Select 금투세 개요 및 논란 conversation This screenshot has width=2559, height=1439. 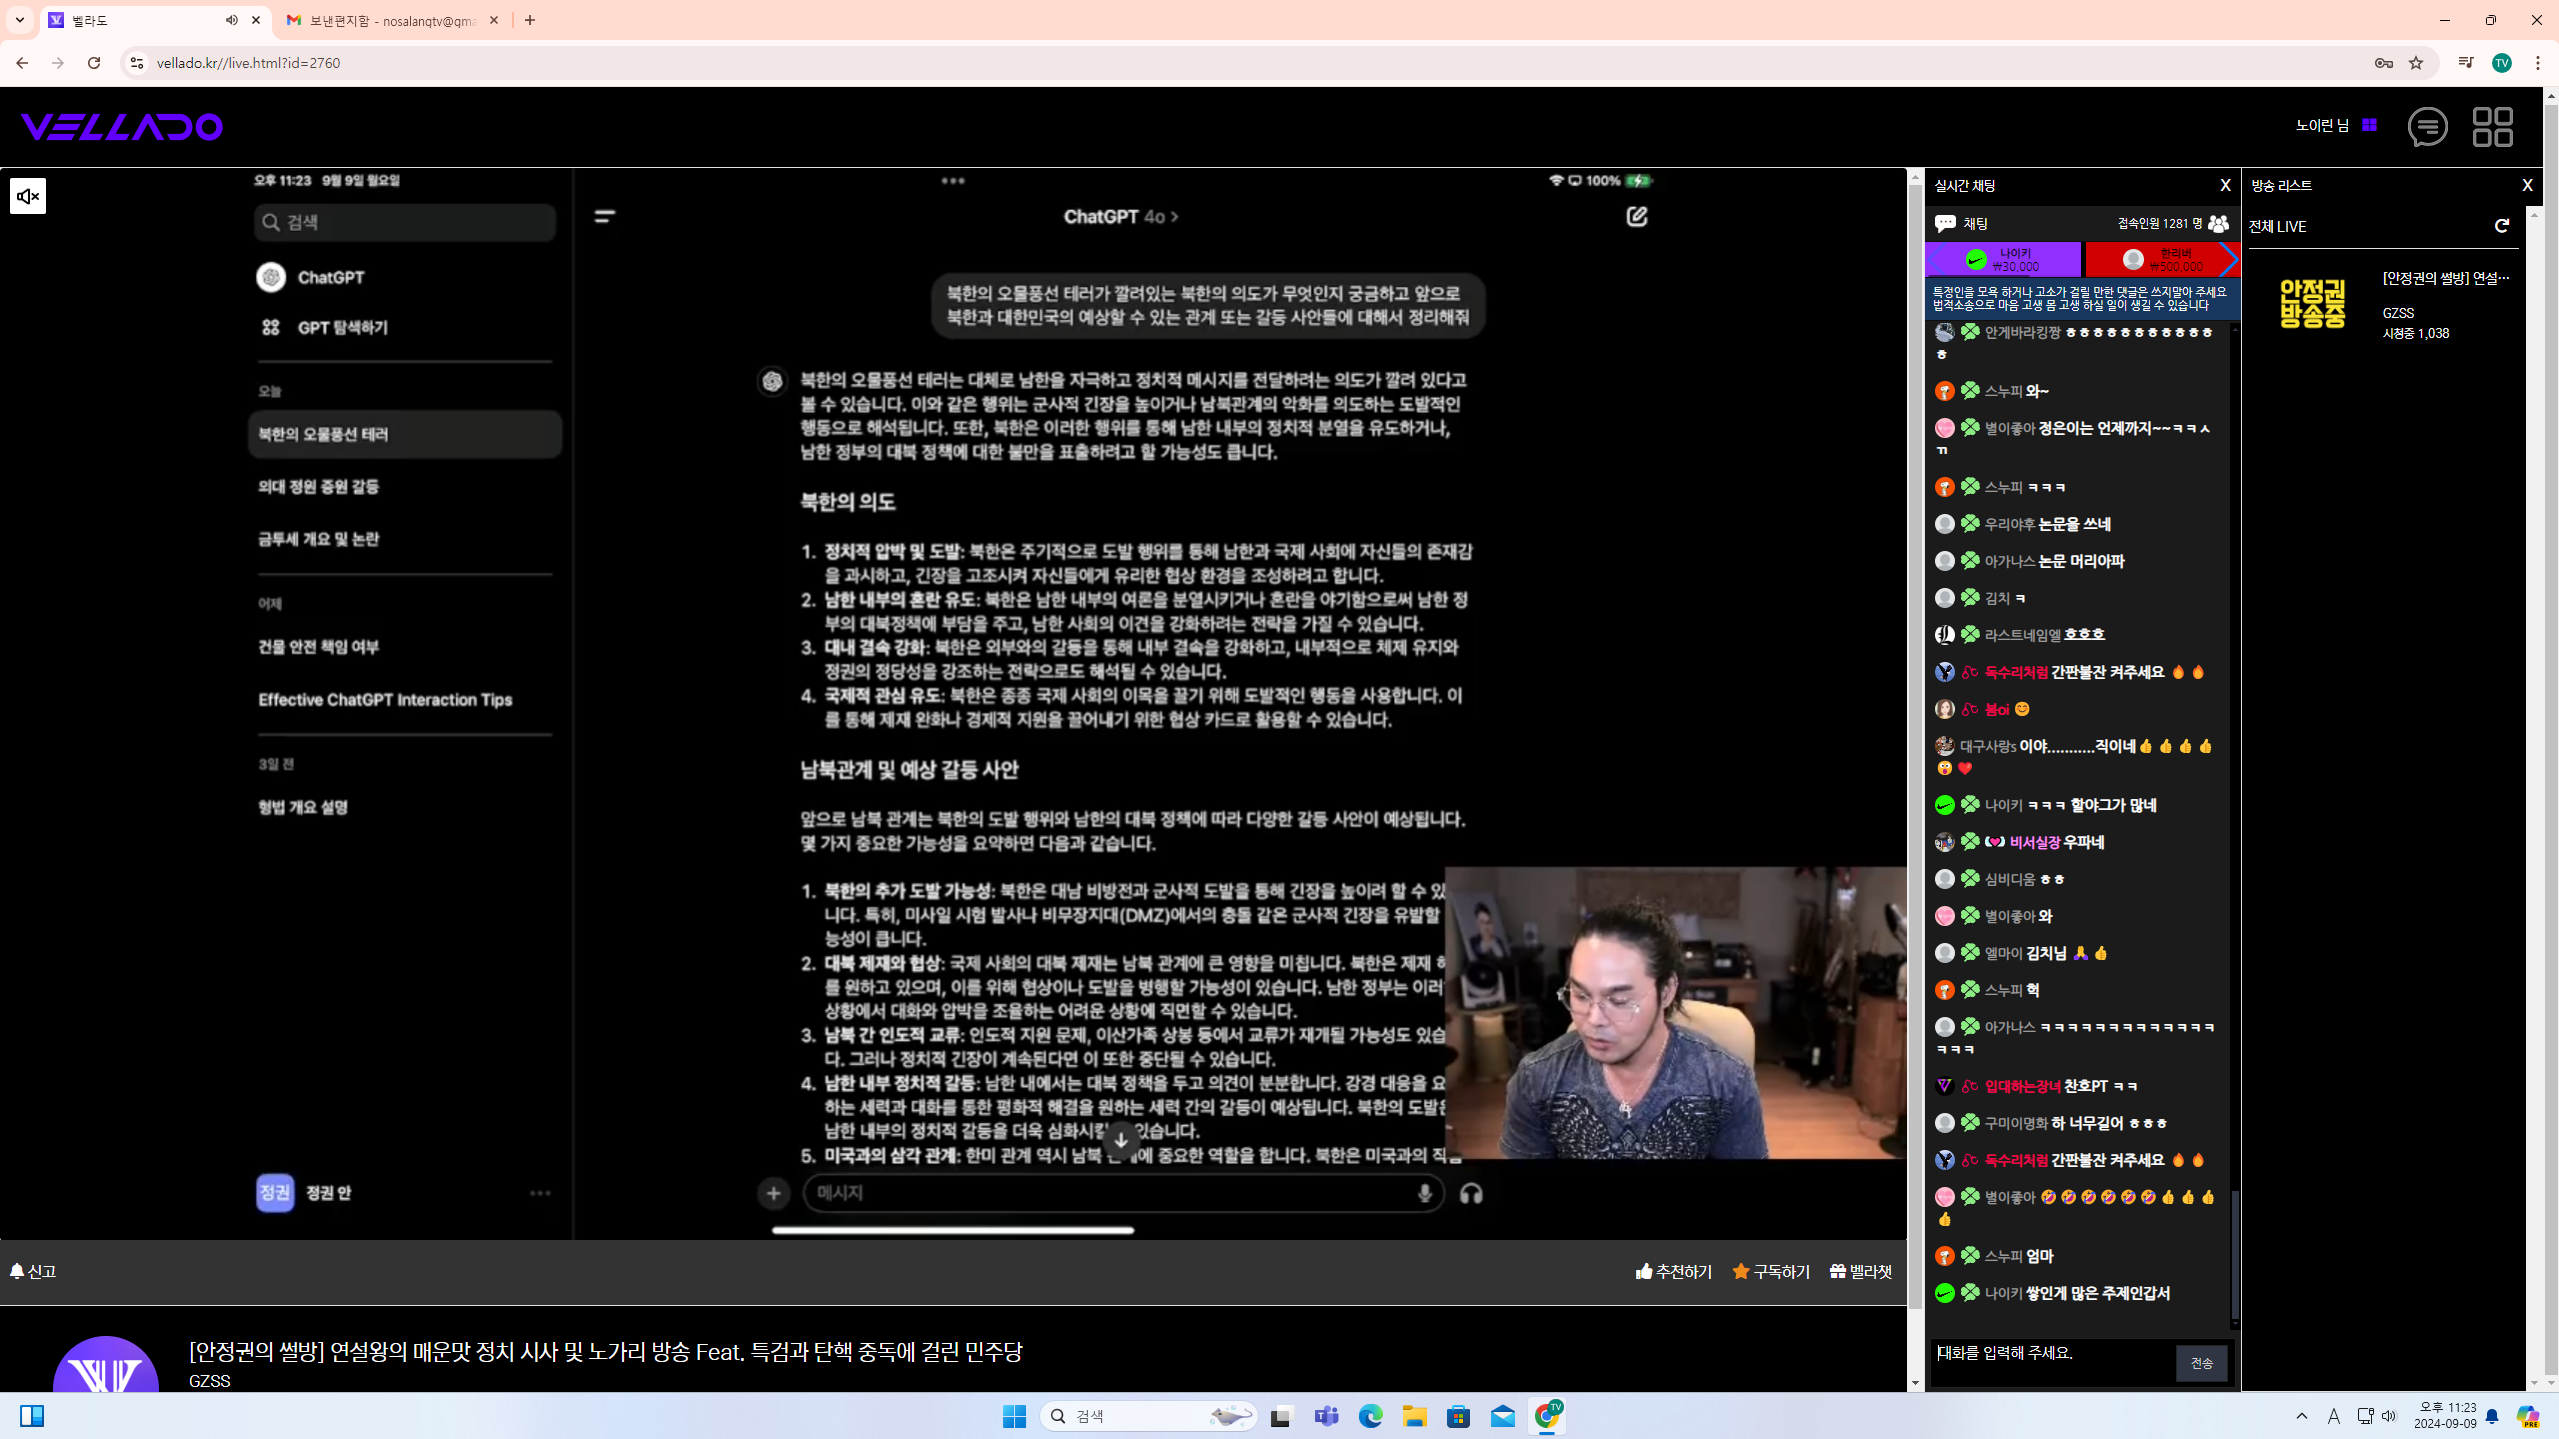[318, 539]
